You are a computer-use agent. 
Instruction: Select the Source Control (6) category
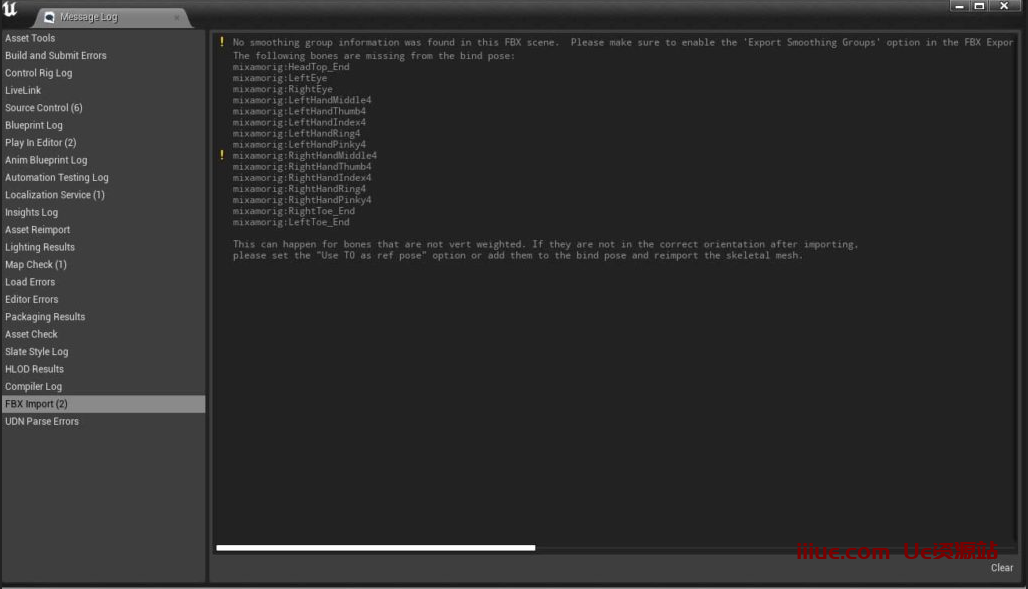43,108
